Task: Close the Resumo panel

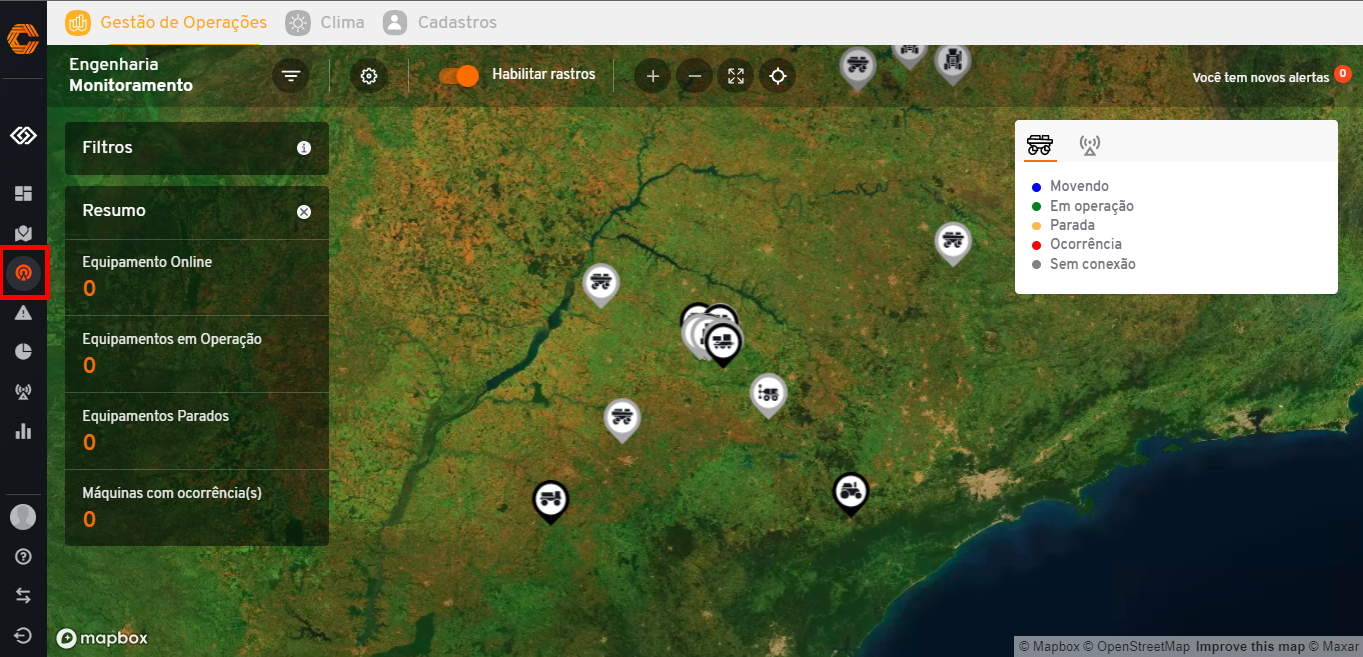Action: (x=304, y=212)
